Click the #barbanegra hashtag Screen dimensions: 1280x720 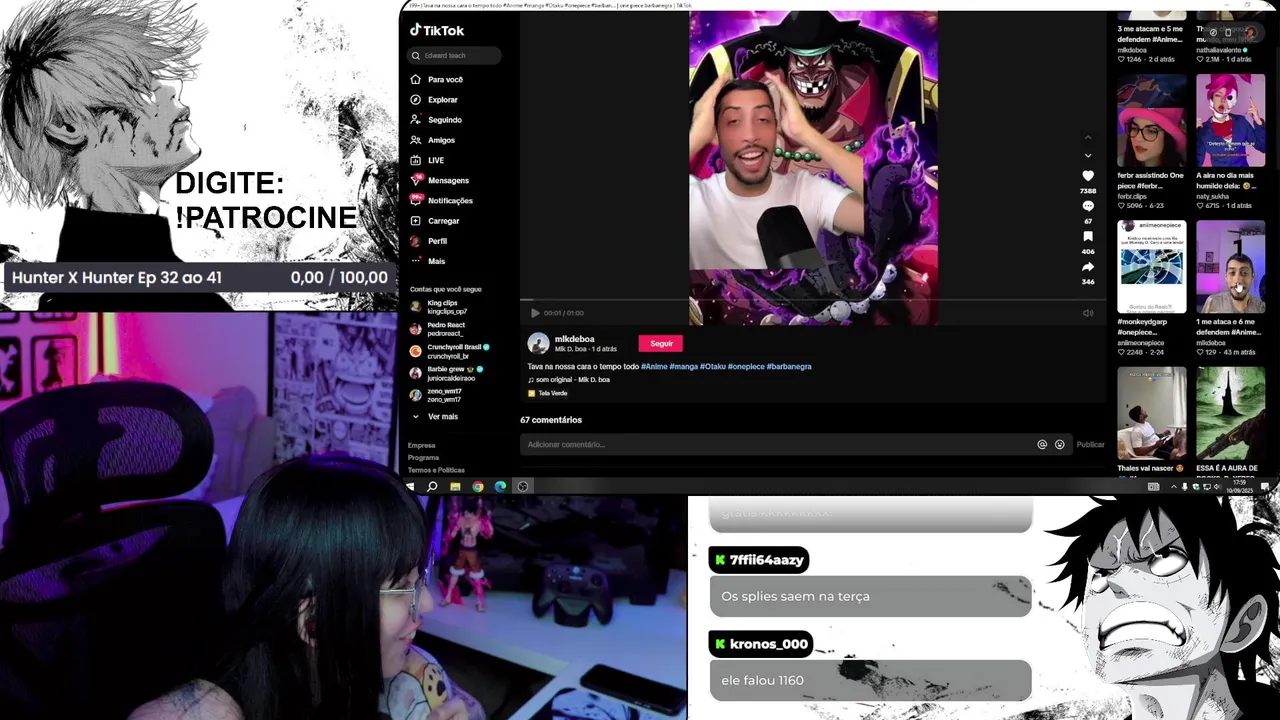[789, 367]
